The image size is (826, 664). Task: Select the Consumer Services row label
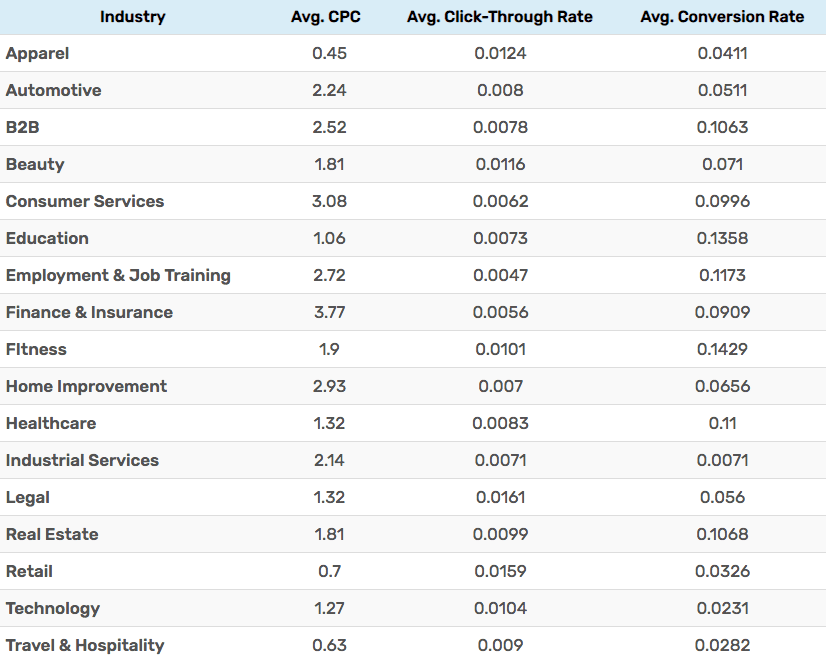(85, 201)
